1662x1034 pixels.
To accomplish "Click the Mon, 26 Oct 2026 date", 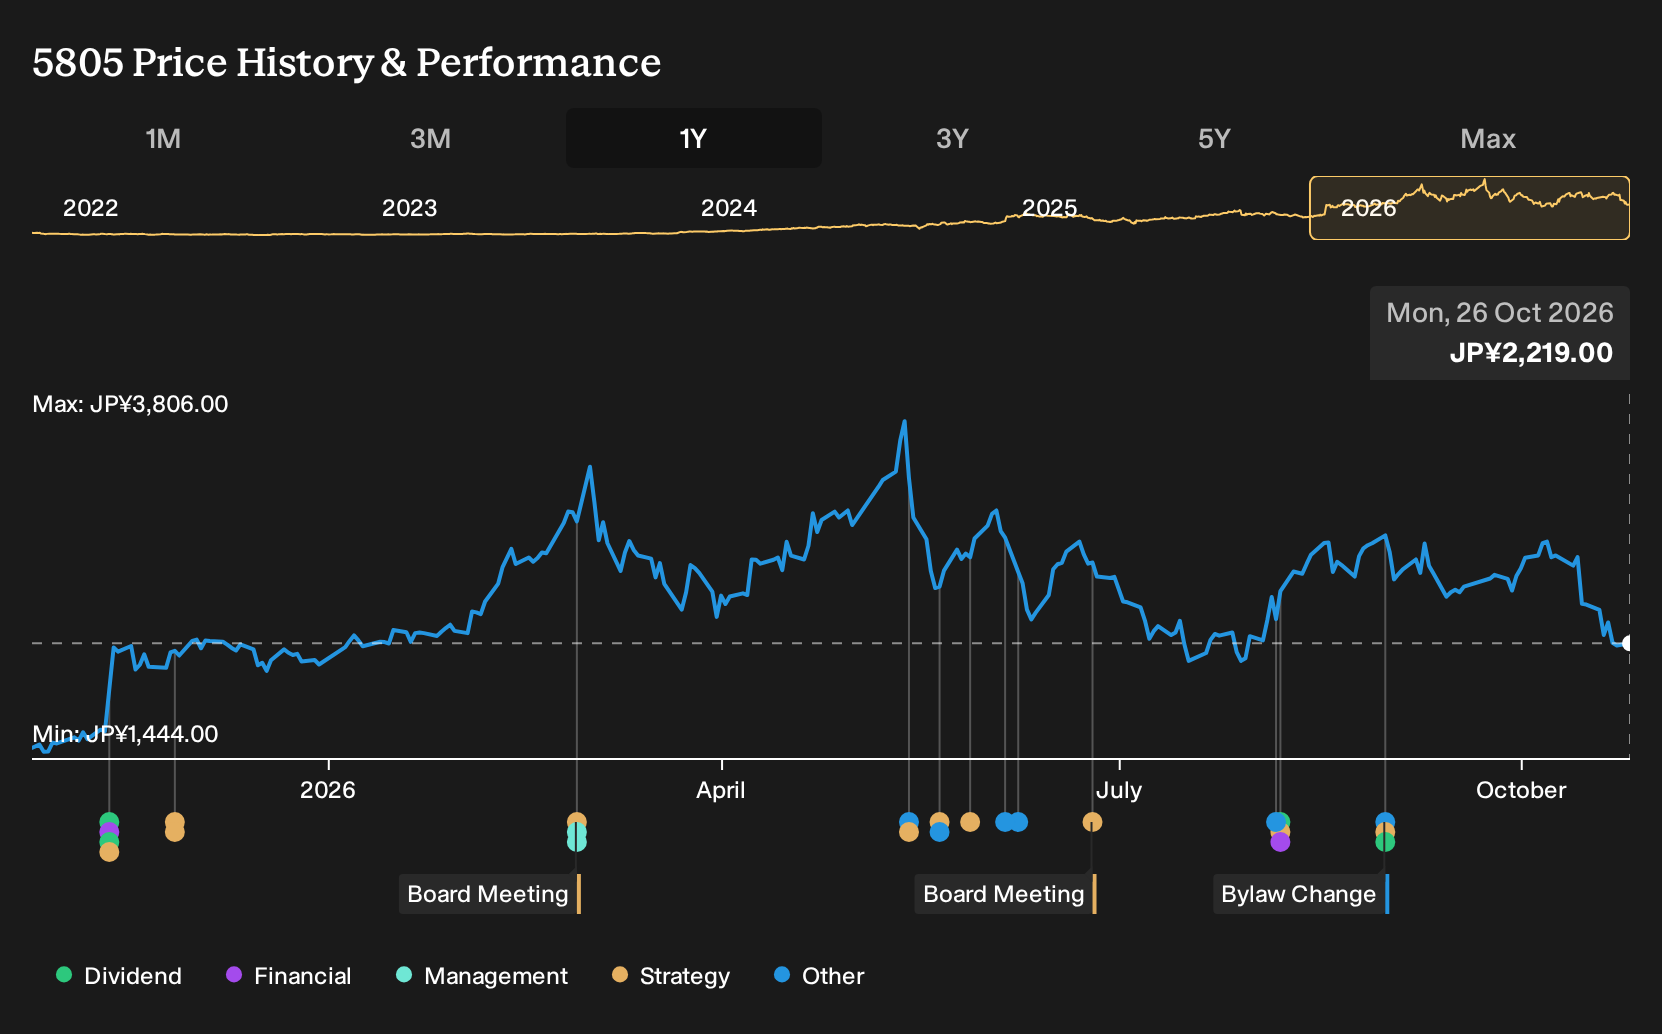I will pos(1500,313).
